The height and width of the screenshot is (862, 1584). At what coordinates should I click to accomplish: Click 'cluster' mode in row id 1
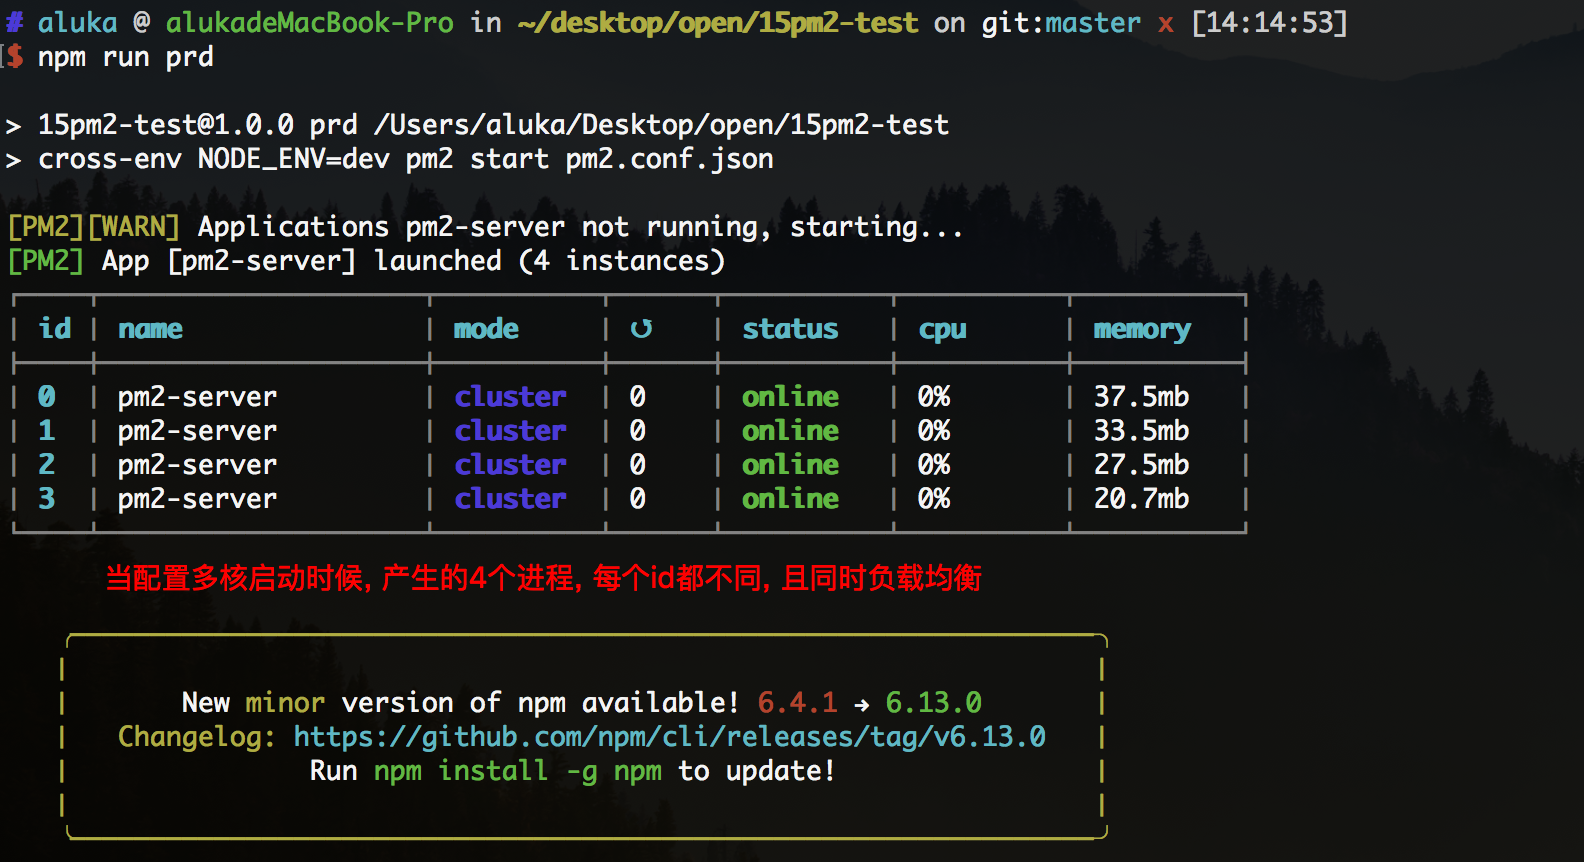click(x=510, y=431)
